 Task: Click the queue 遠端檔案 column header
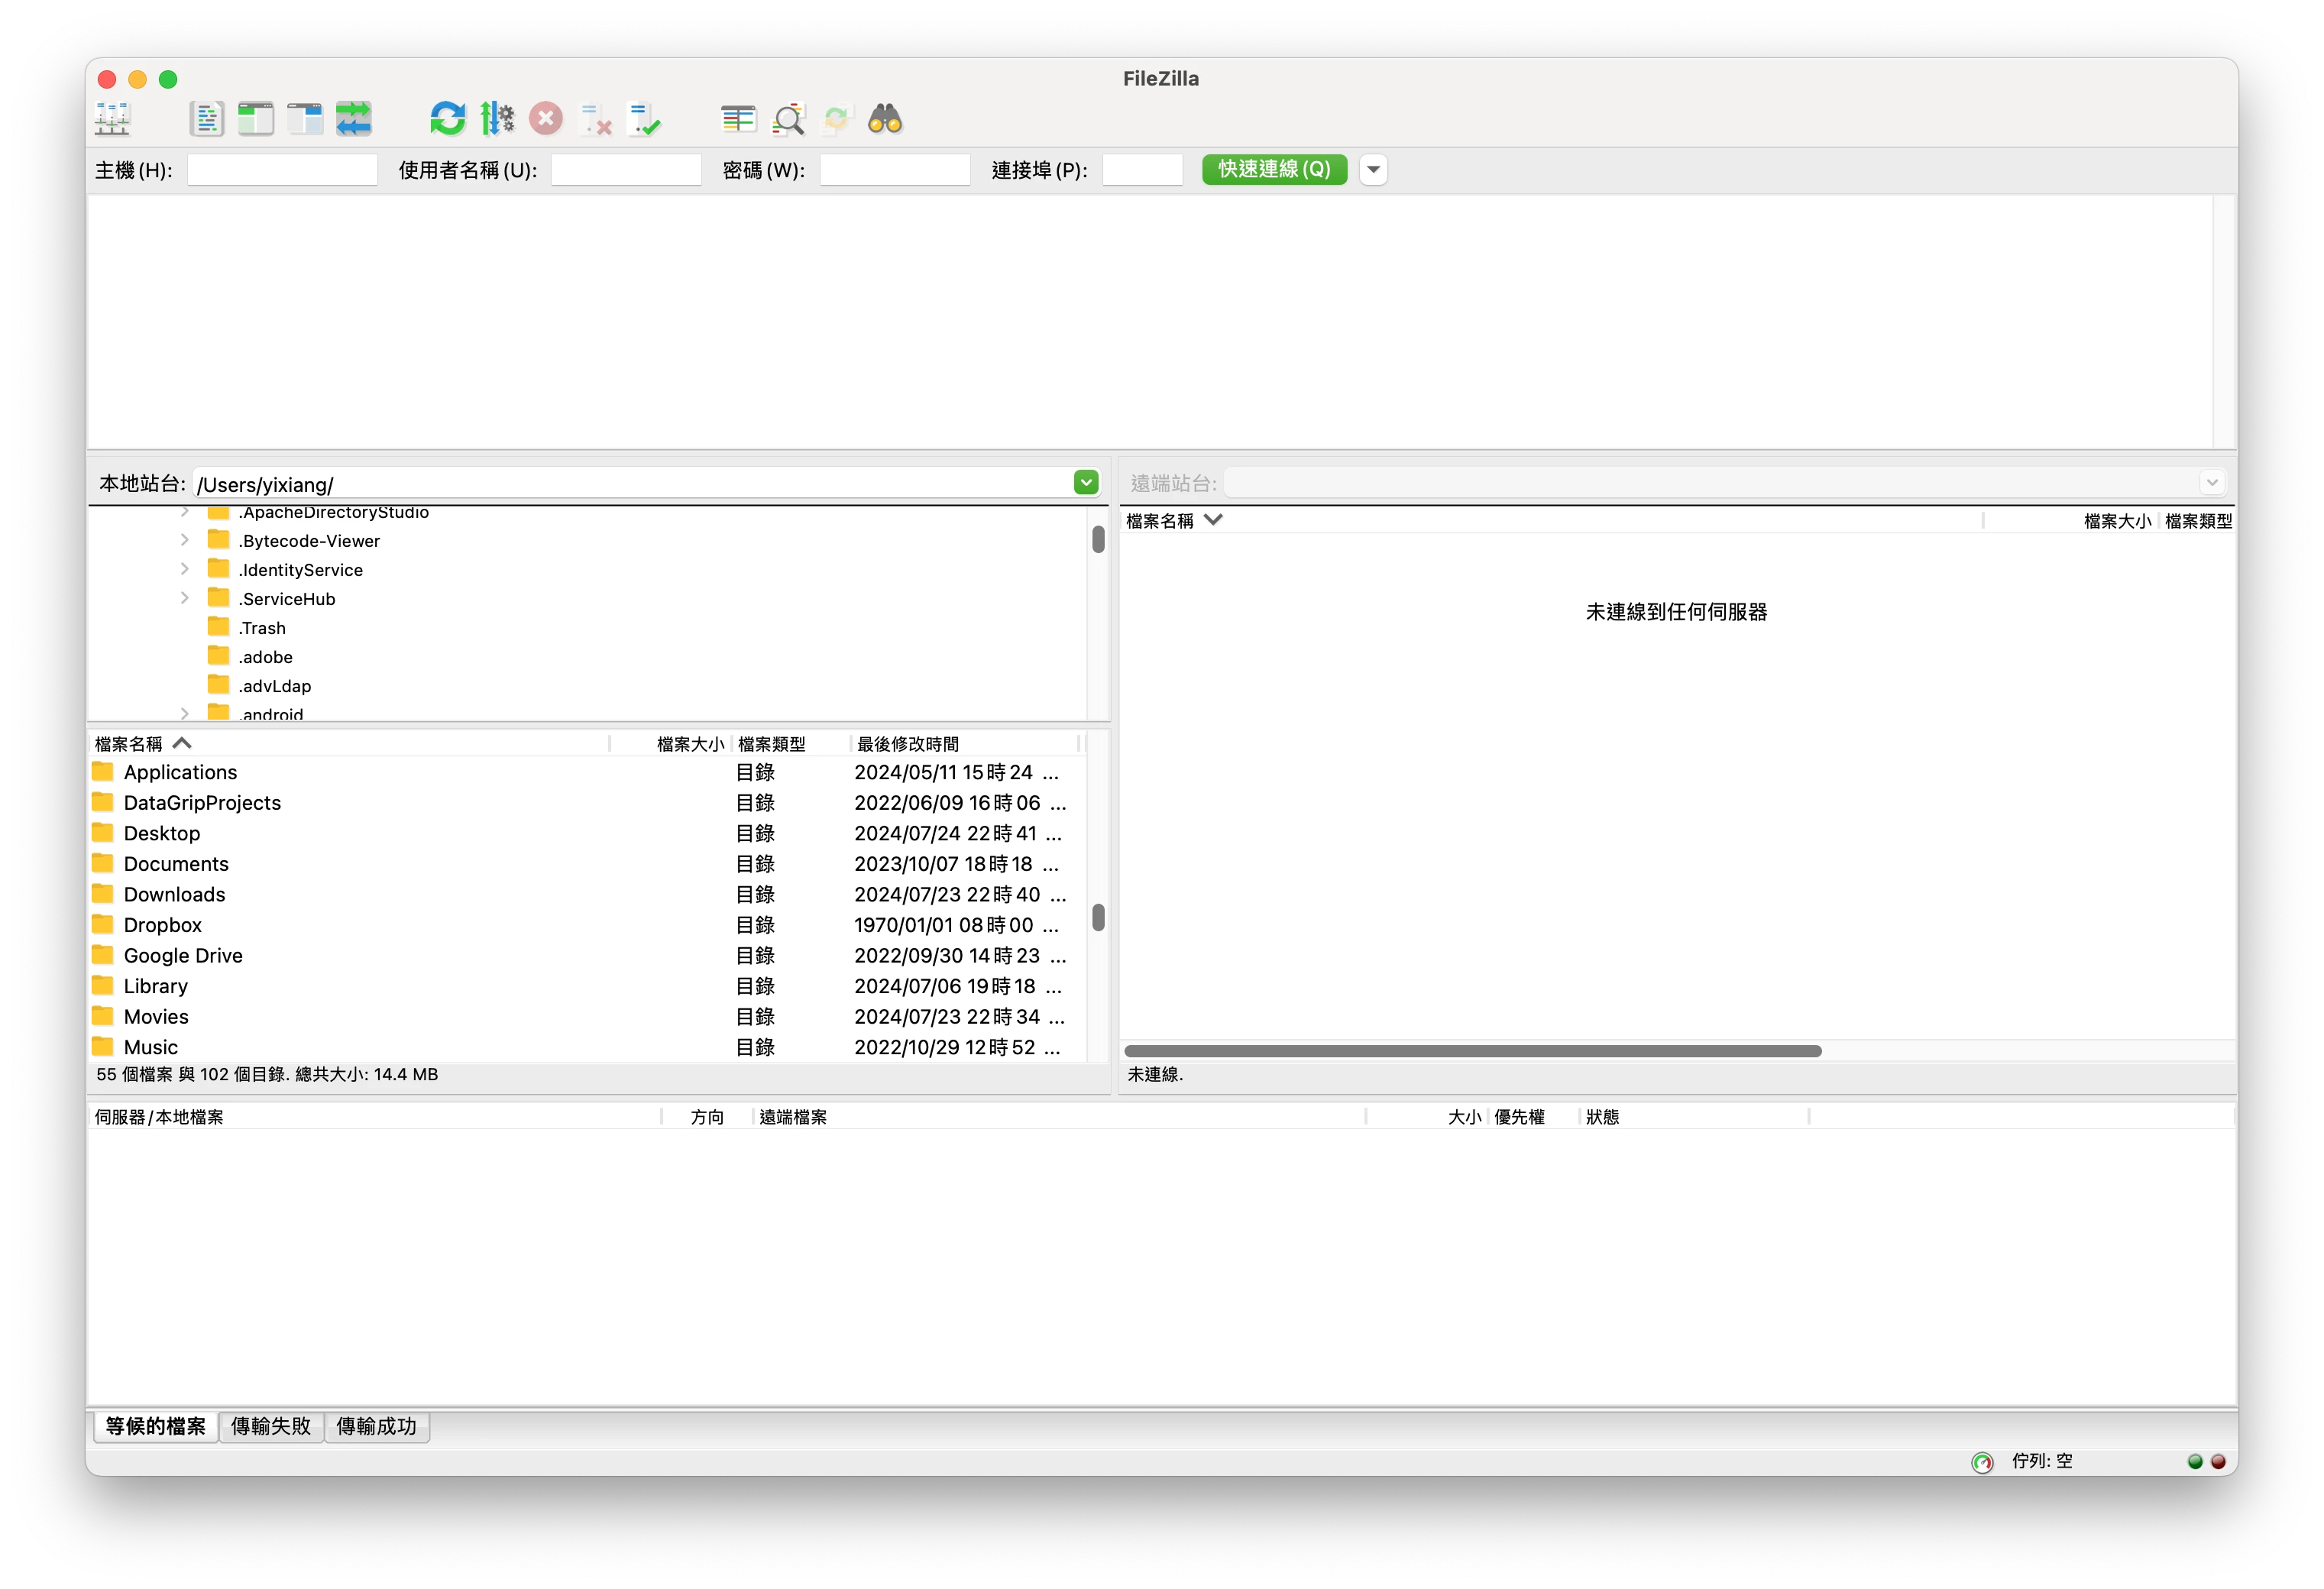point(1059,1117)
